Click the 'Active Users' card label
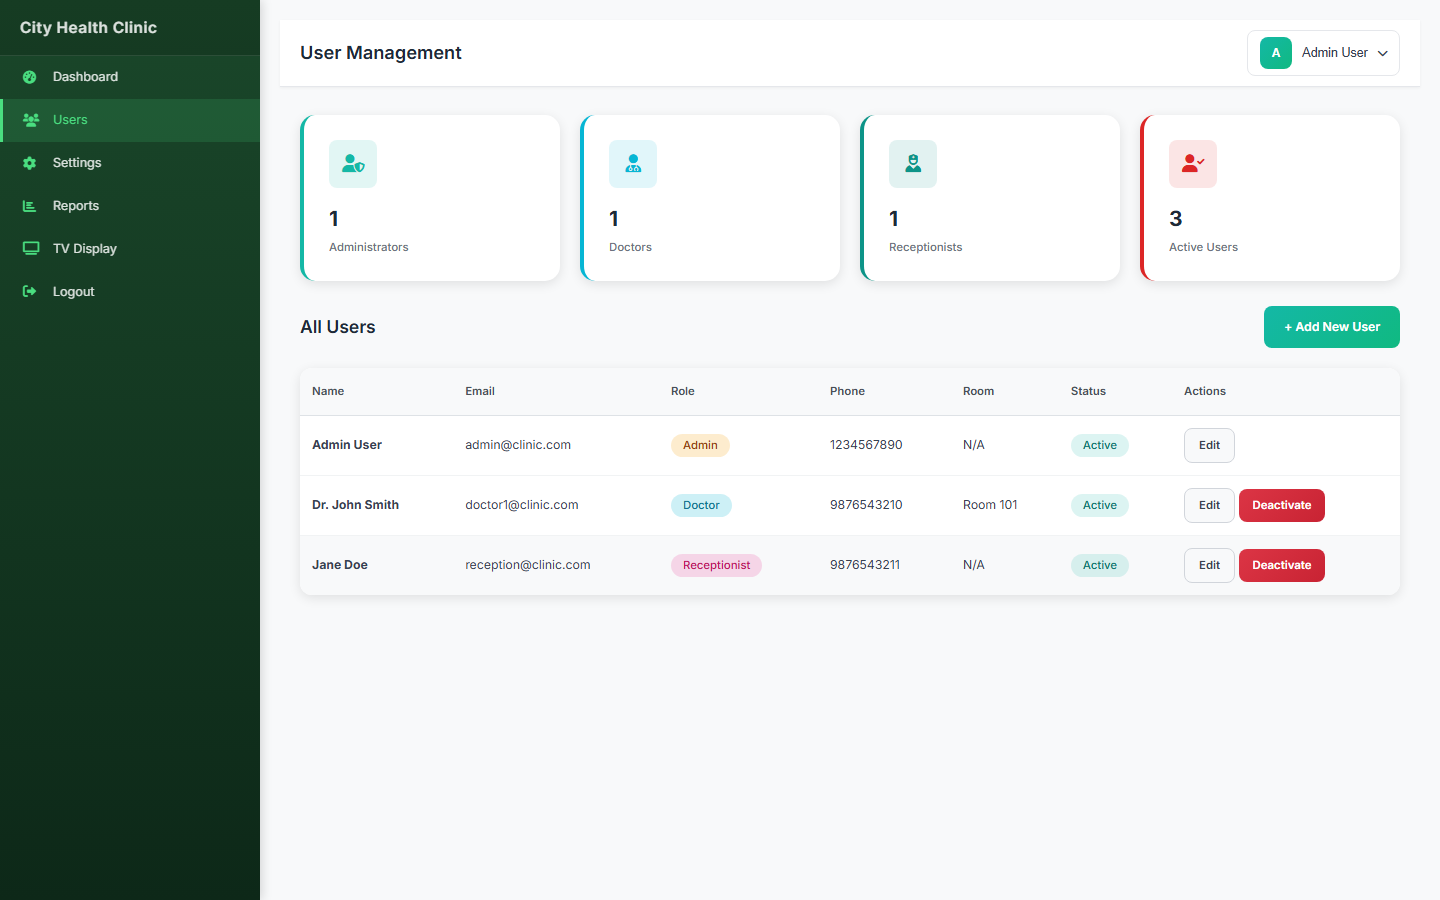 1203,247
